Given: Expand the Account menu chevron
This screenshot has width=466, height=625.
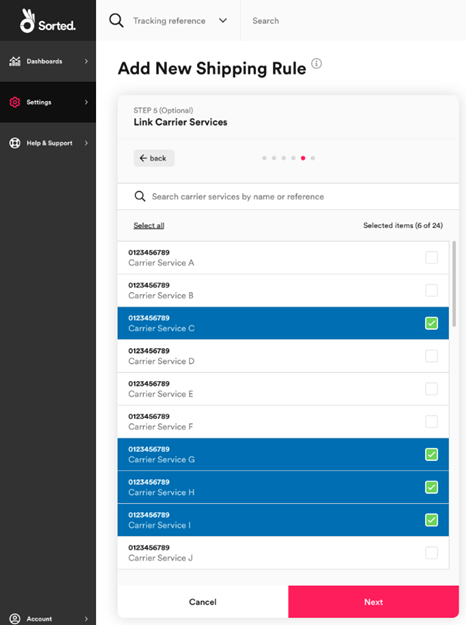Looking at the screenshot, I should (x=86, y=619).
